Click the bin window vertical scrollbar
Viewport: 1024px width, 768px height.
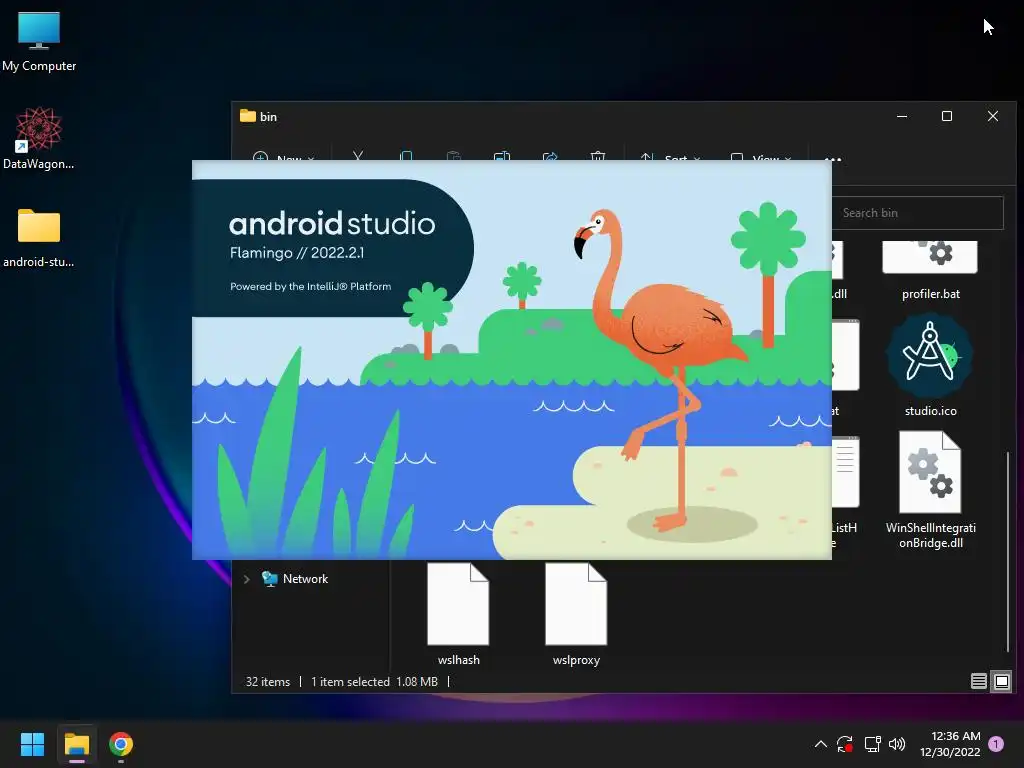tap(1008, 552)
